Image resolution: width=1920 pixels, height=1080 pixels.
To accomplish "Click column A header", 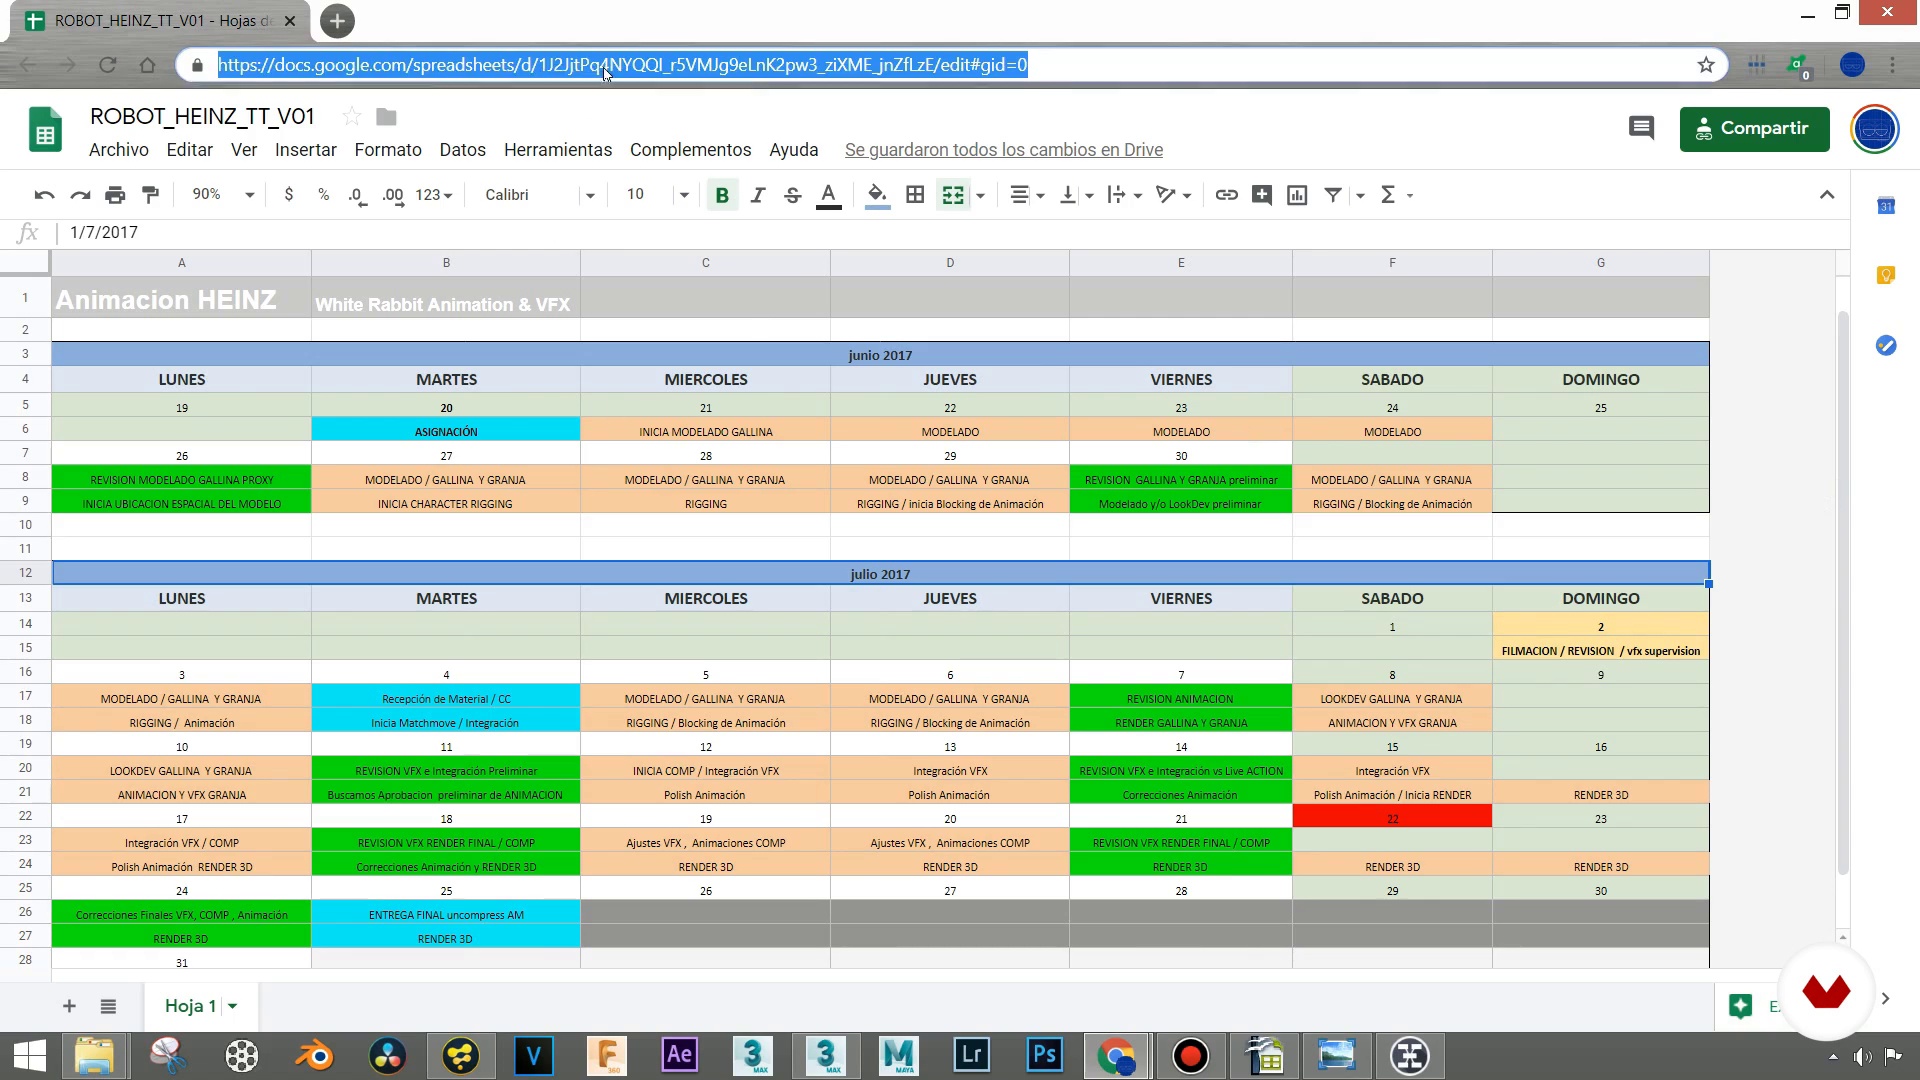I will (x=181, y=263).
